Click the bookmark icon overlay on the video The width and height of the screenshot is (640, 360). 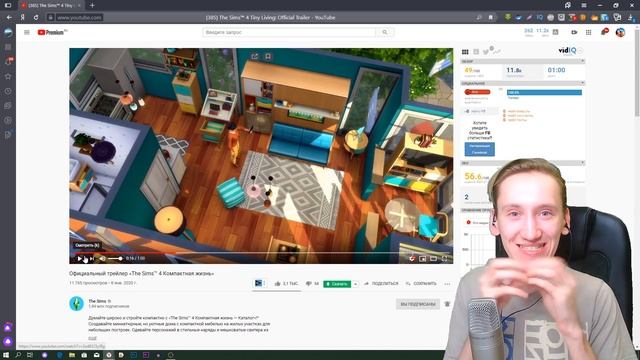(x=268, y=56)
